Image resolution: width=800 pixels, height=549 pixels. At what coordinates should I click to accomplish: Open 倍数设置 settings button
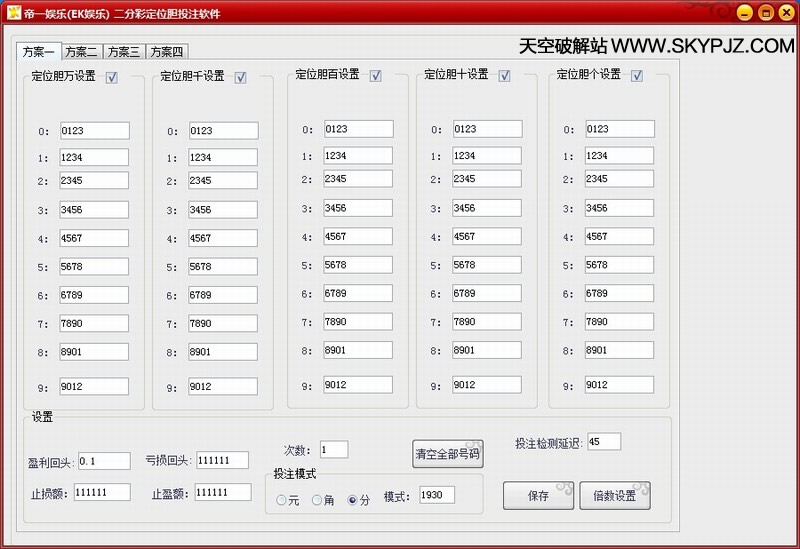614,496
